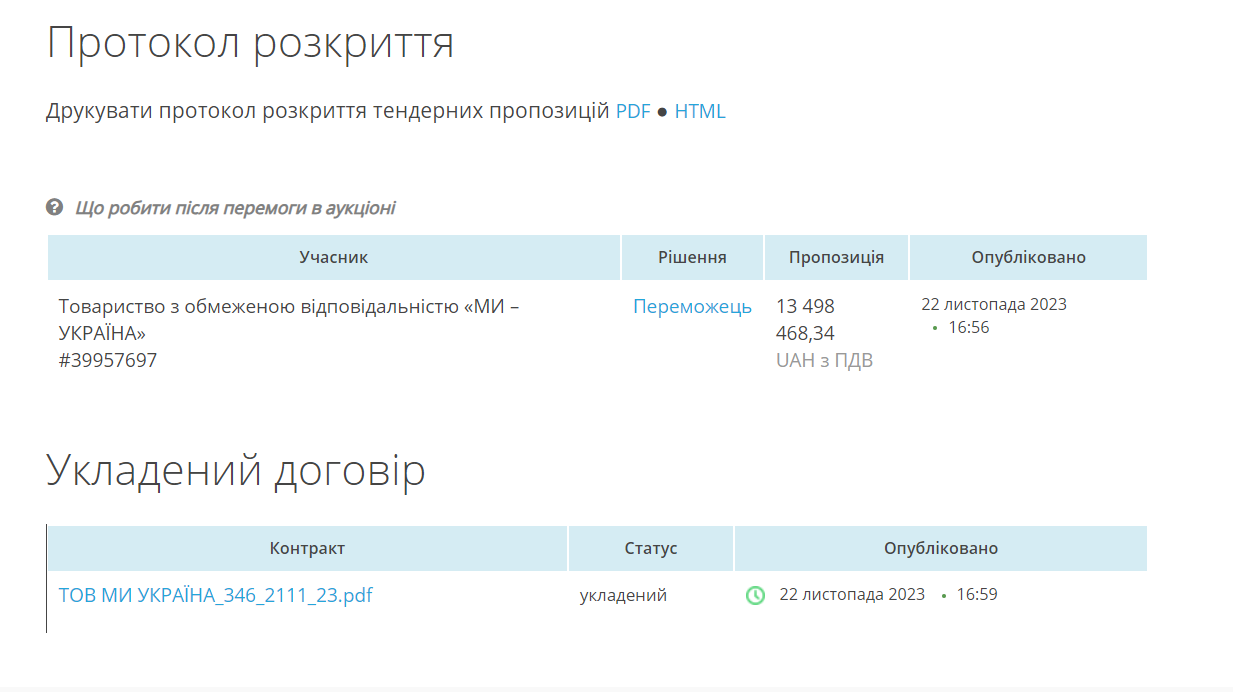Click the 'Переможець' decision link

pos(692,306)
